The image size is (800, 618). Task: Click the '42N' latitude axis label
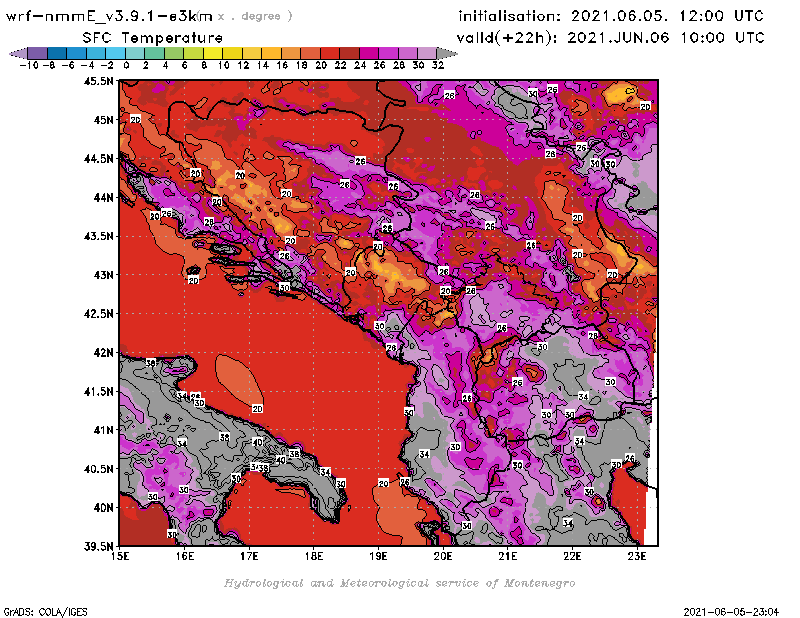103,353
